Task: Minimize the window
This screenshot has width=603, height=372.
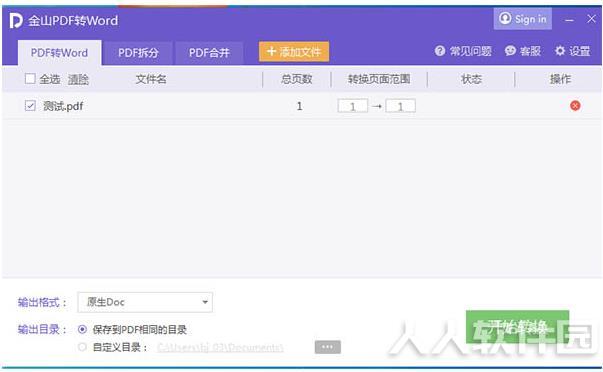Action: [570, 19]
